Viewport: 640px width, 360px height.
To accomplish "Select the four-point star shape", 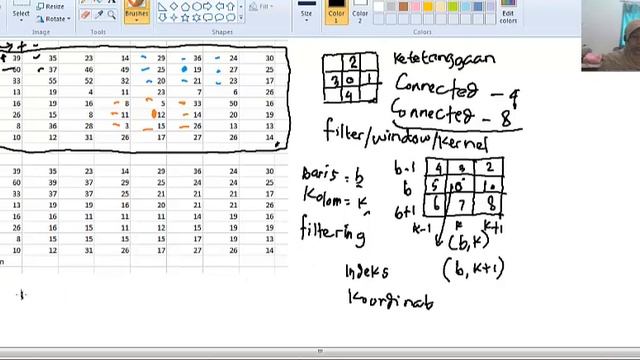I will coord(174,18).
